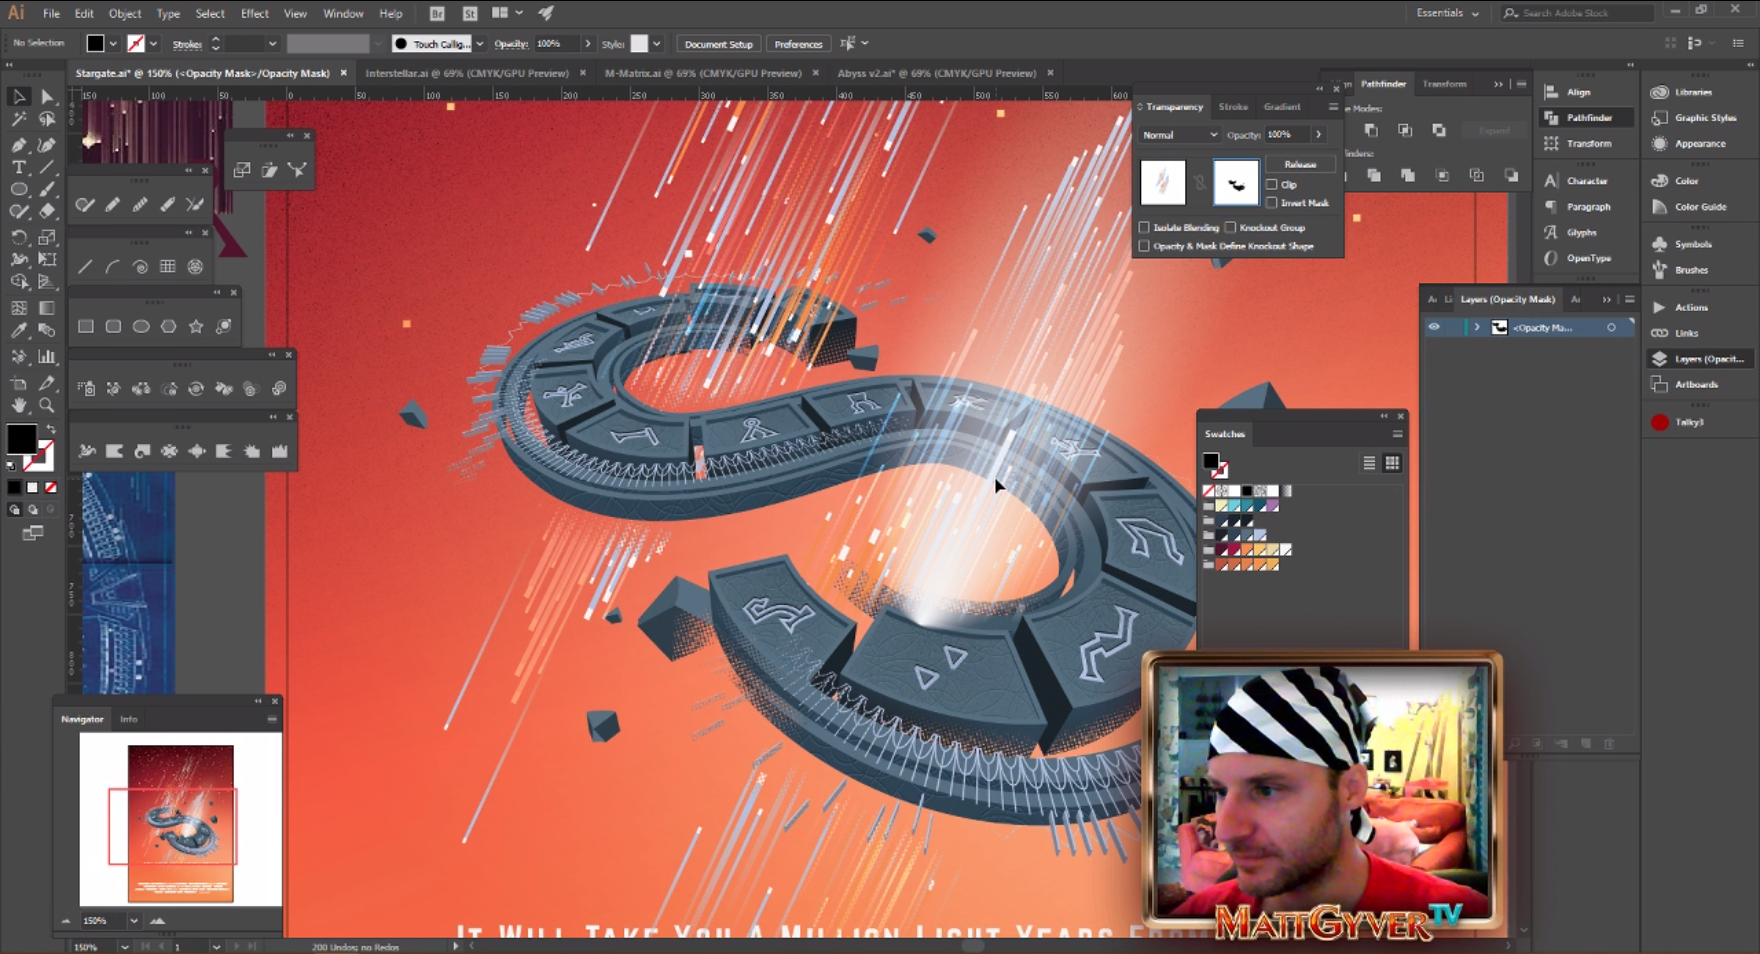
Task: Click the large black Fill swatch in the toolbar
Action: (21, 439)
